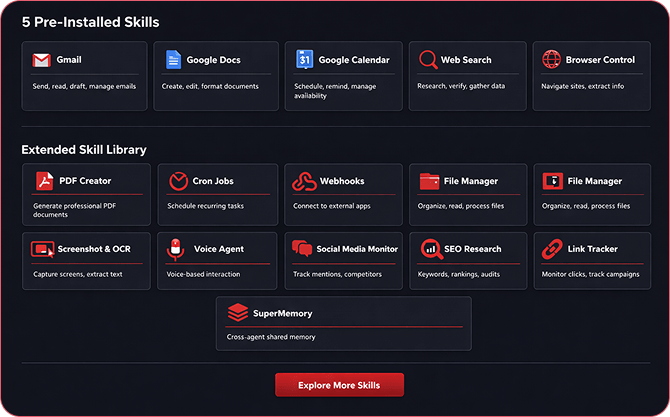The image size is (670, 417).
Task: Click the Google Calendar icon
Action: coord(305,60)
